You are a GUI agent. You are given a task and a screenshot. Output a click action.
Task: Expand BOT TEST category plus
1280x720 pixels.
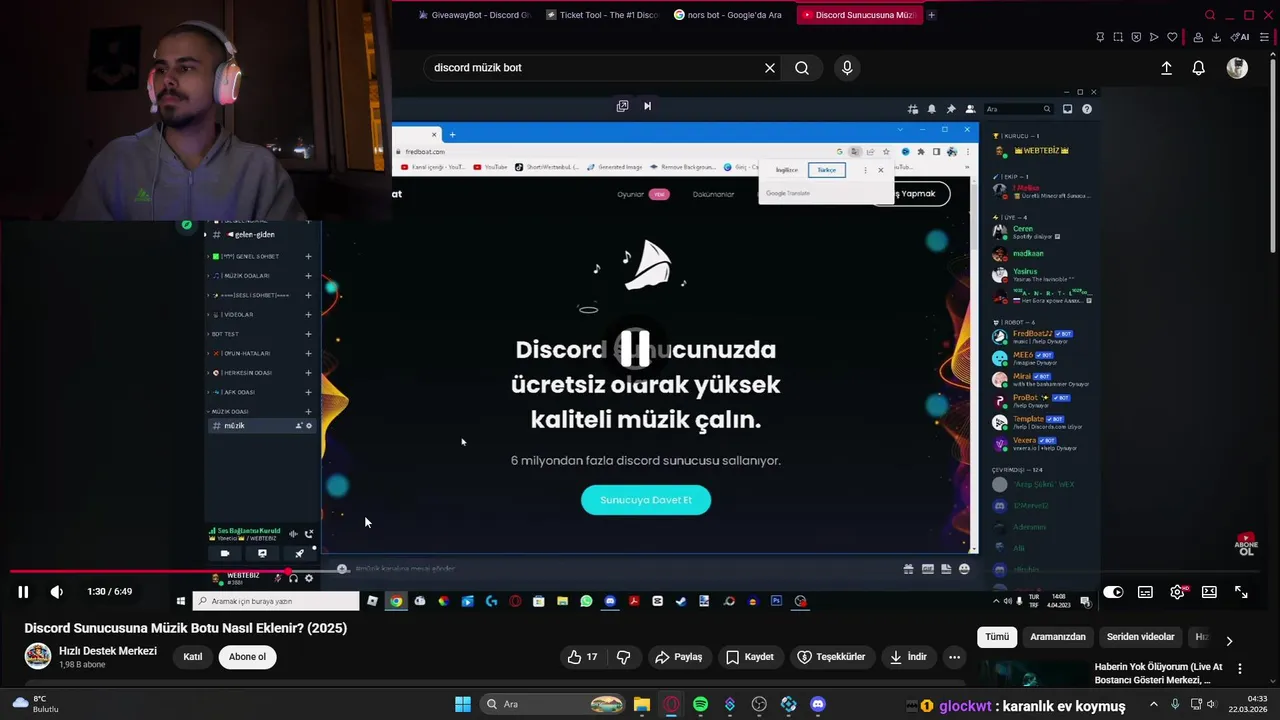(308, 334)
